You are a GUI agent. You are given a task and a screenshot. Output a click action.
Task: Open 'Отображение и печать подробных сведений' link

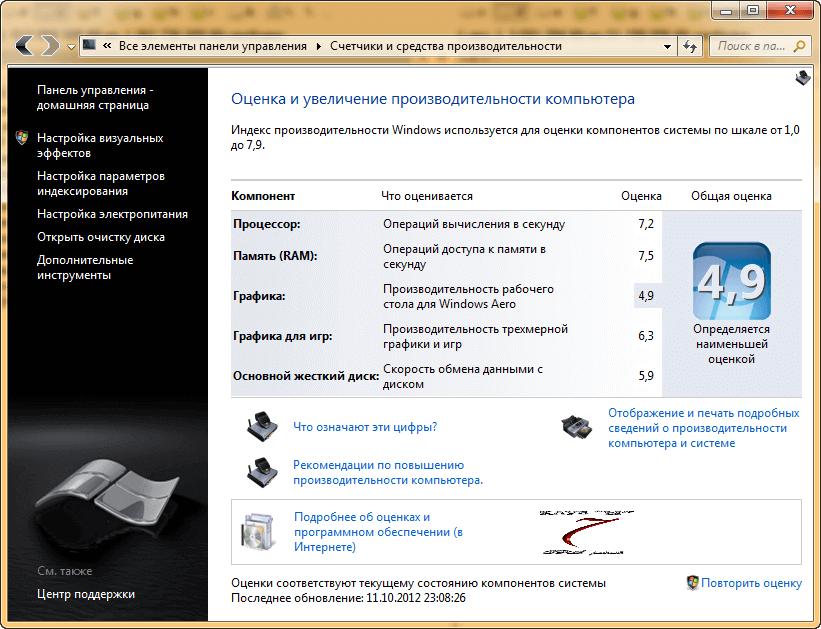704,428
